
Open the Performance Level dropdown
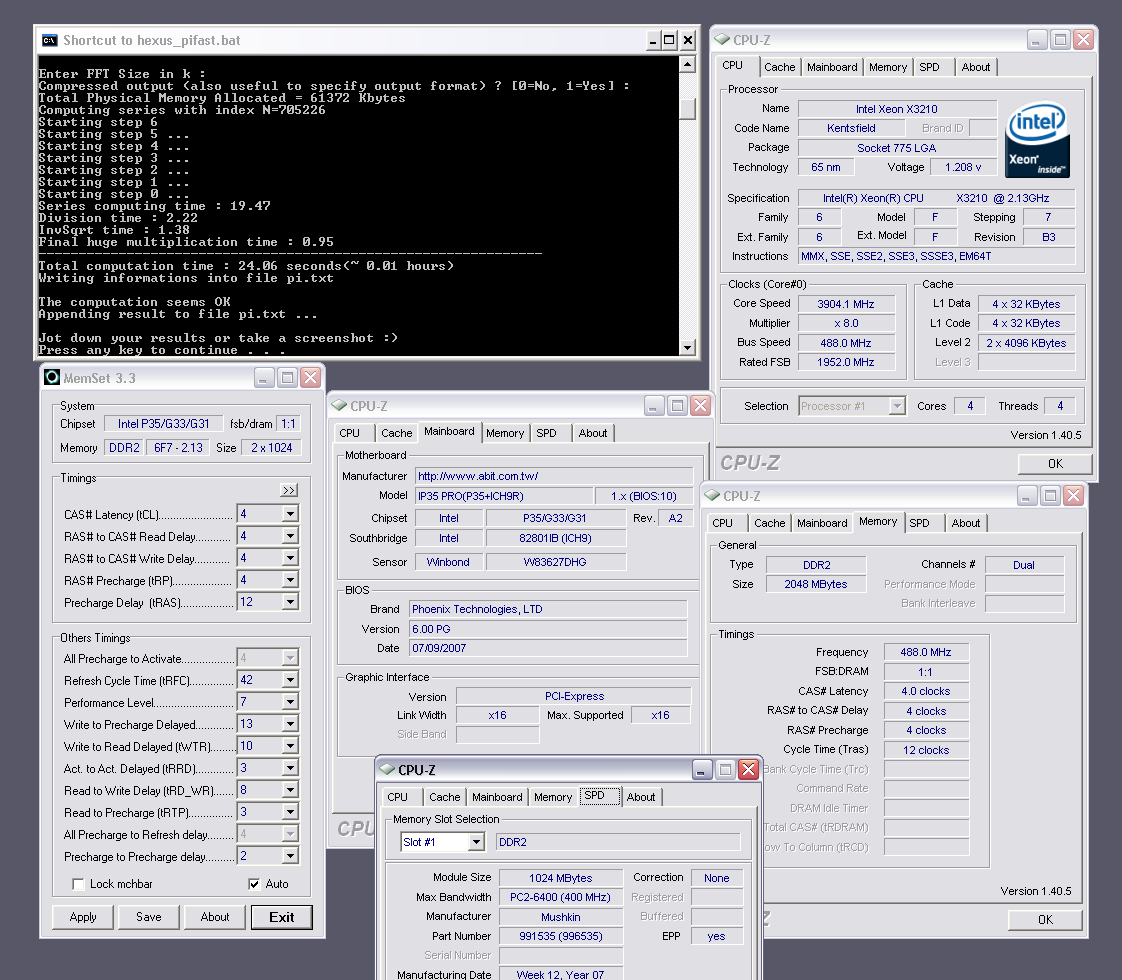click(290, 702)
